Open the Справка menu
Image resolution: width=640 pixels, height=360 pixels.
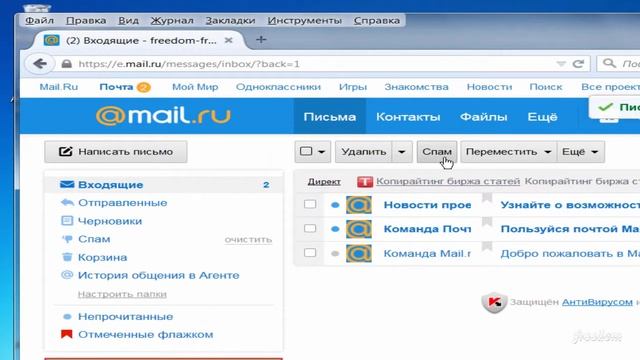tap(377, 20)
